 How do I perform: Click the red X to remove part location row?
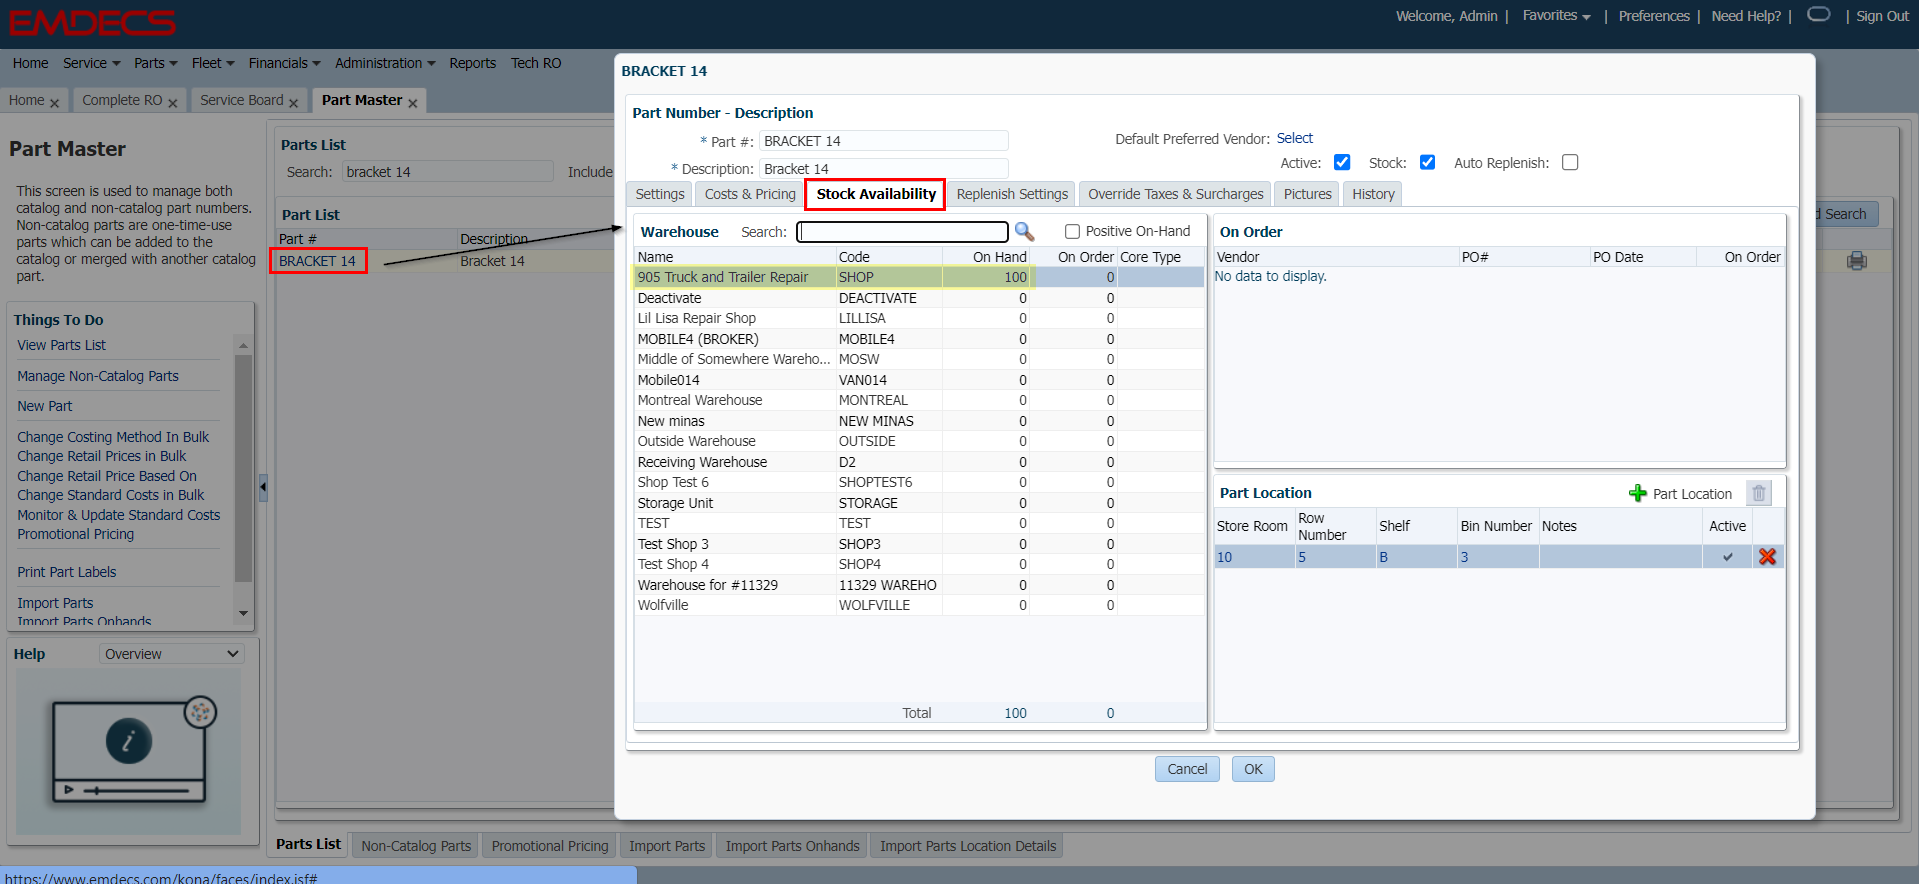(x=1767, y=557)
